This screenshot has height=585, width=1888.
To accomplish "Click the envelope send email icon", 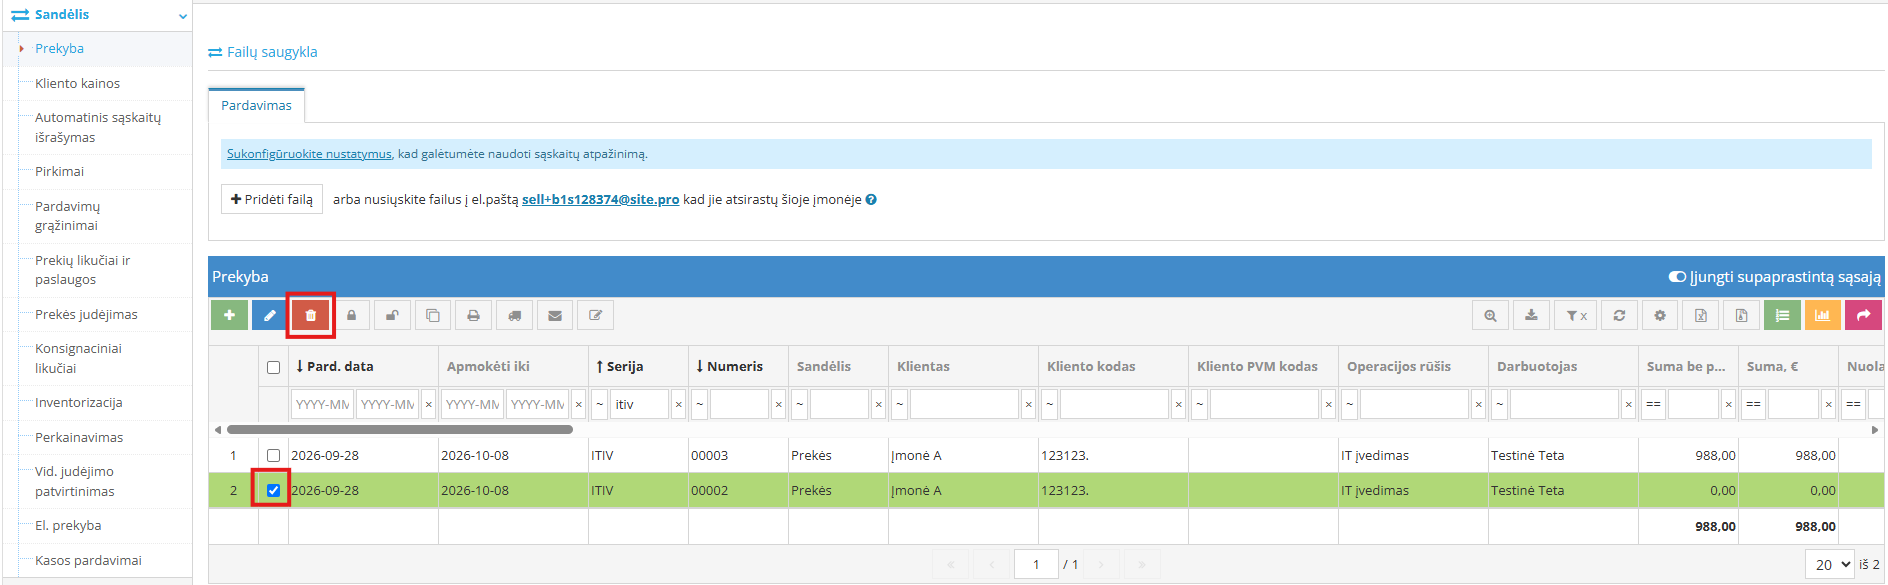I will [x=555, y=315].
